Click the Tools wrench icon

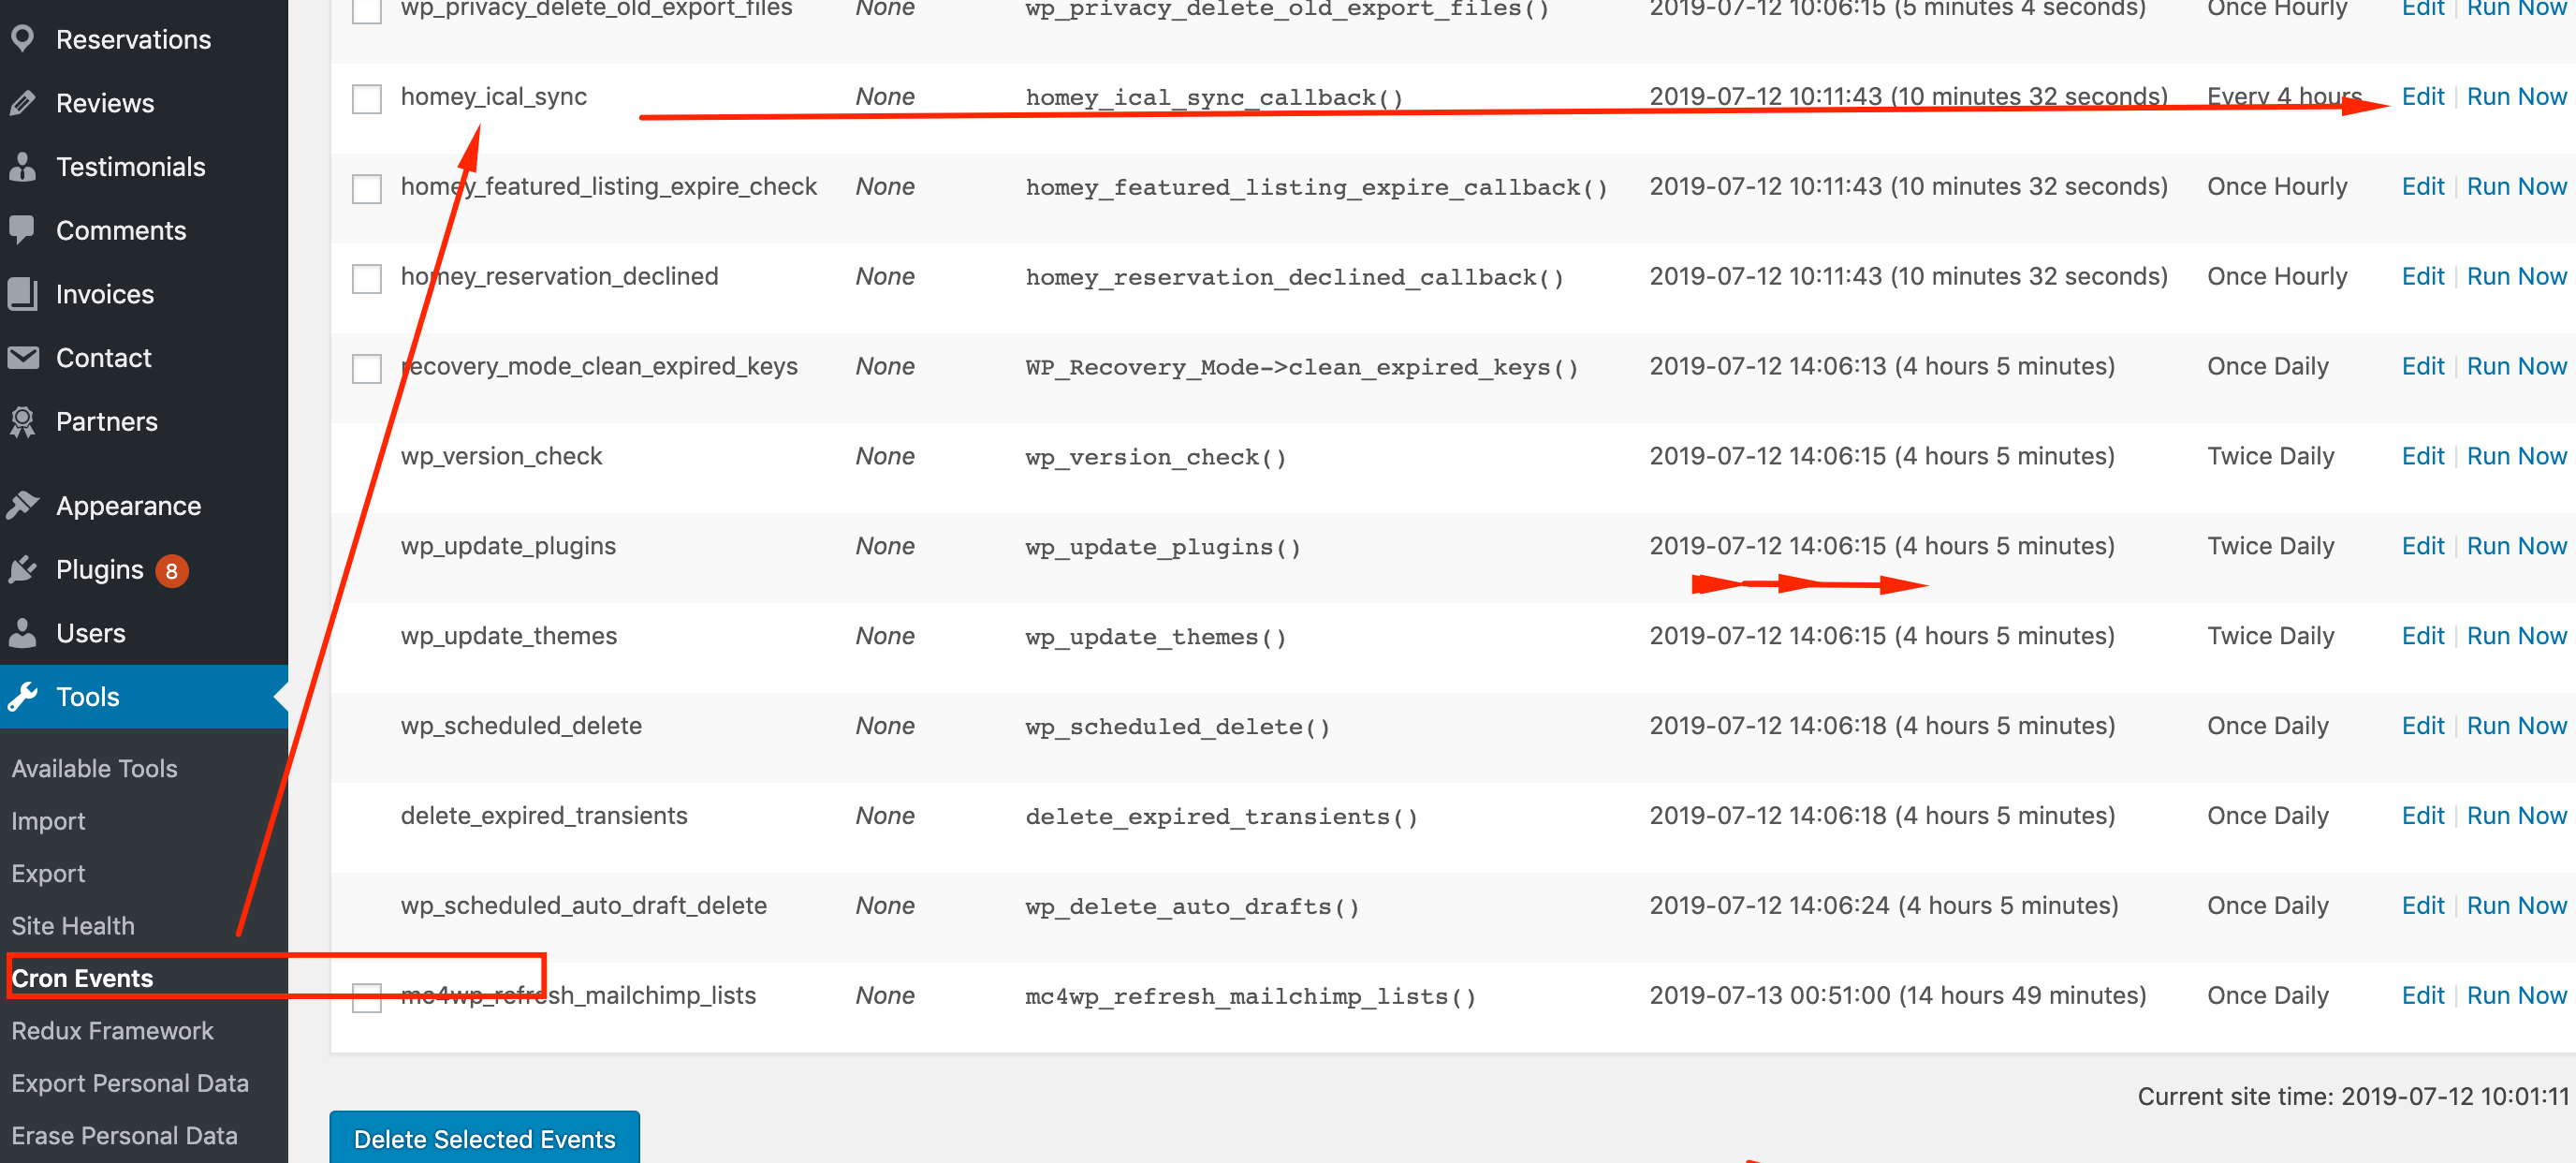[x=22, y=696]
